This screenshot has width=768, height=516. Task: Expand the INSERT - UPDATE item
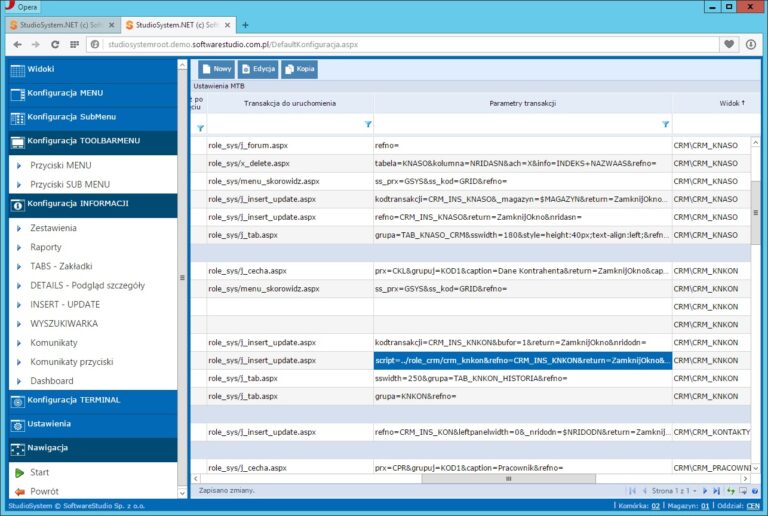(19, 305)
